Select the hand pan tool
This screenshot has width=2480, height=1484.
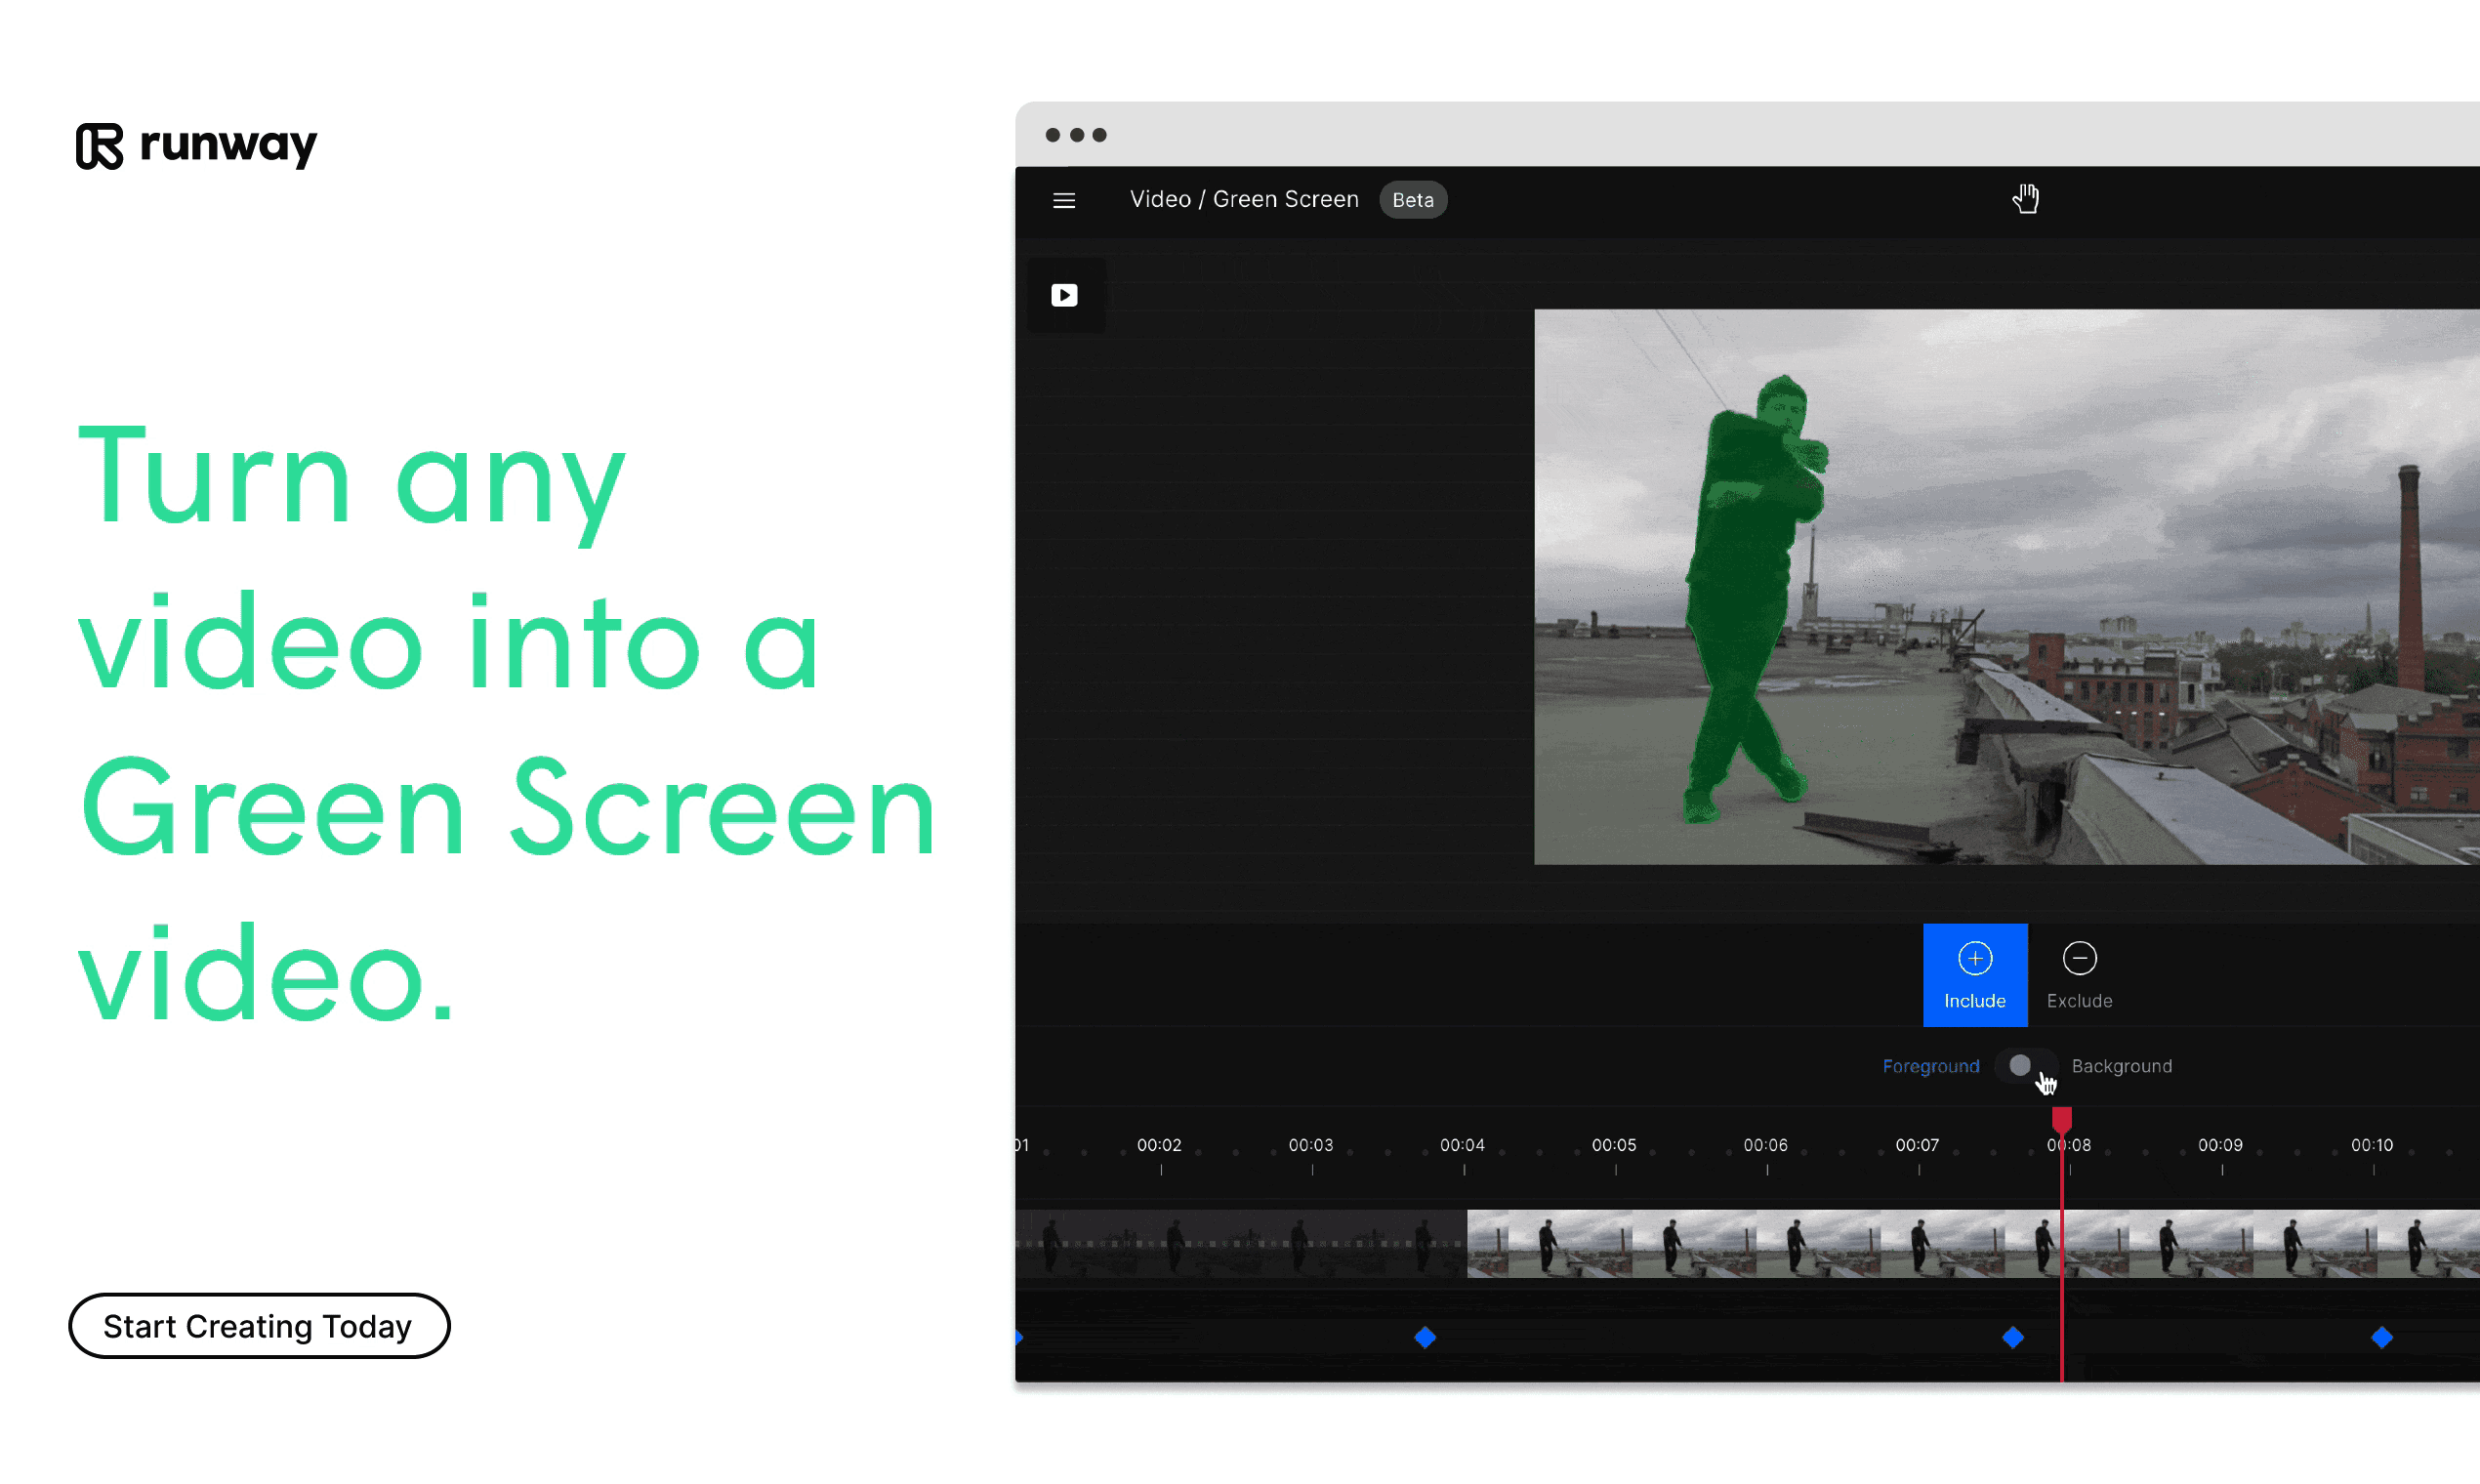click(2025, 198)
